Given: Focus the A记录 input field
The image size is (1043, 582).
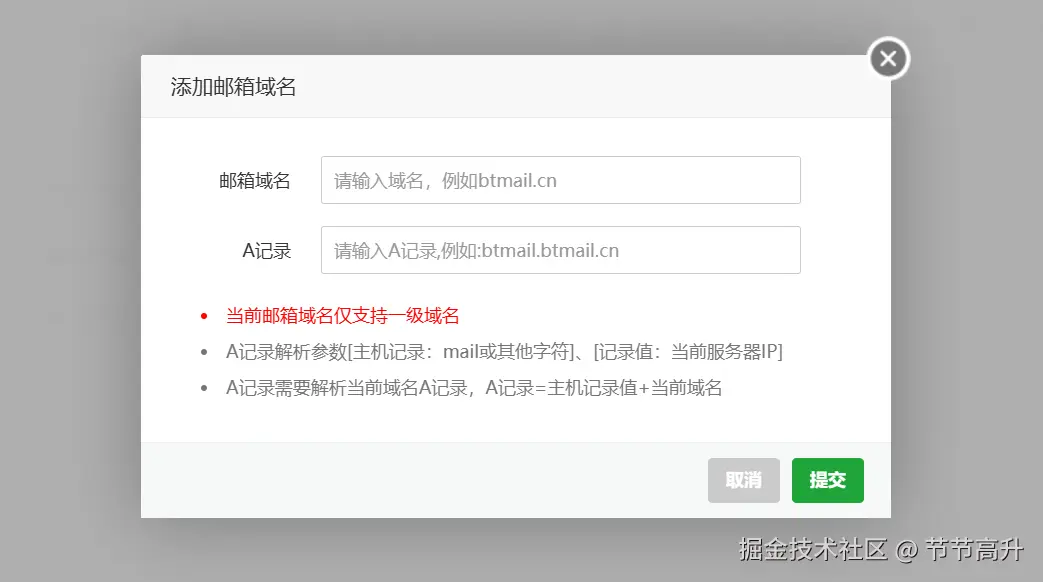Looking at the screenshot, I should [560, 250].
